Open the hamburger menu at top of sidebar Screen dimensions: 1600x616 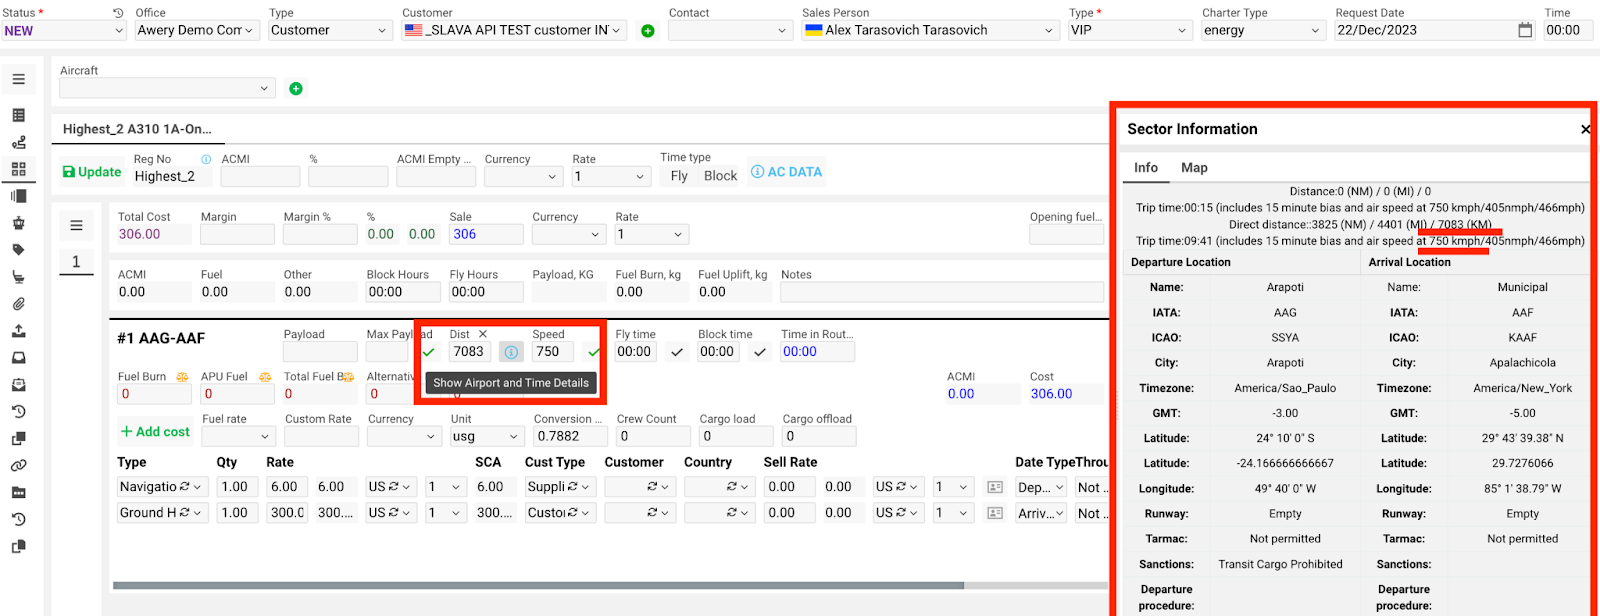[x=19, y=79]
